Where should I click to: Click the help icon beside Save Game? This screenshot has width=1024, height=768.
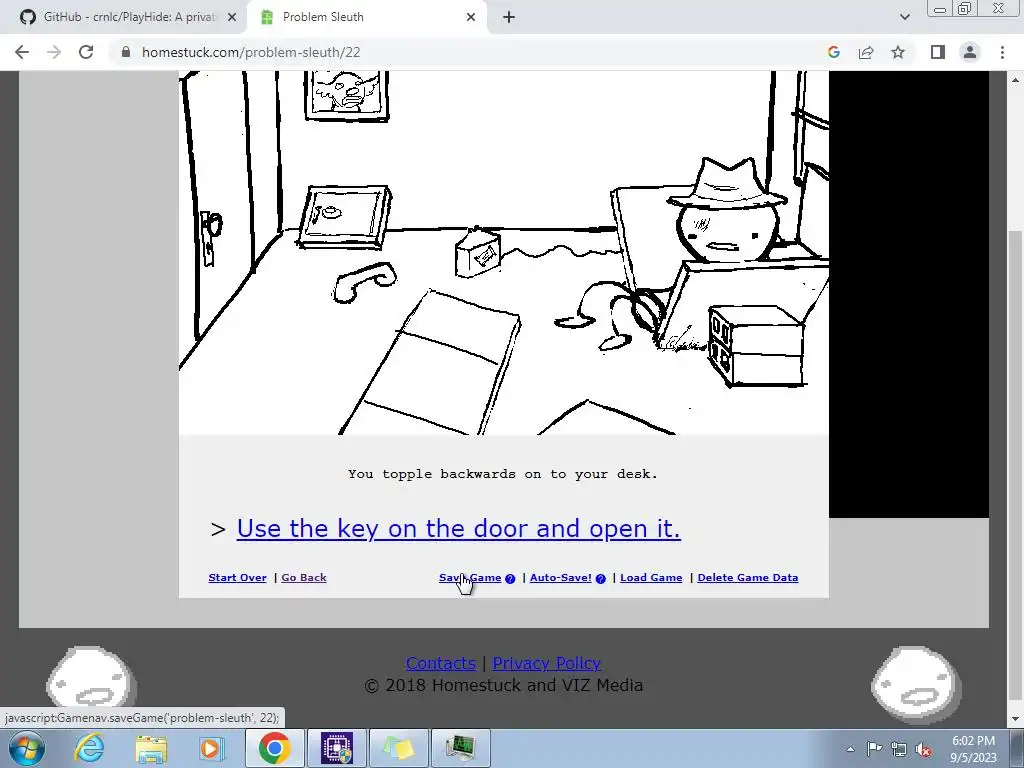(510, 579)
